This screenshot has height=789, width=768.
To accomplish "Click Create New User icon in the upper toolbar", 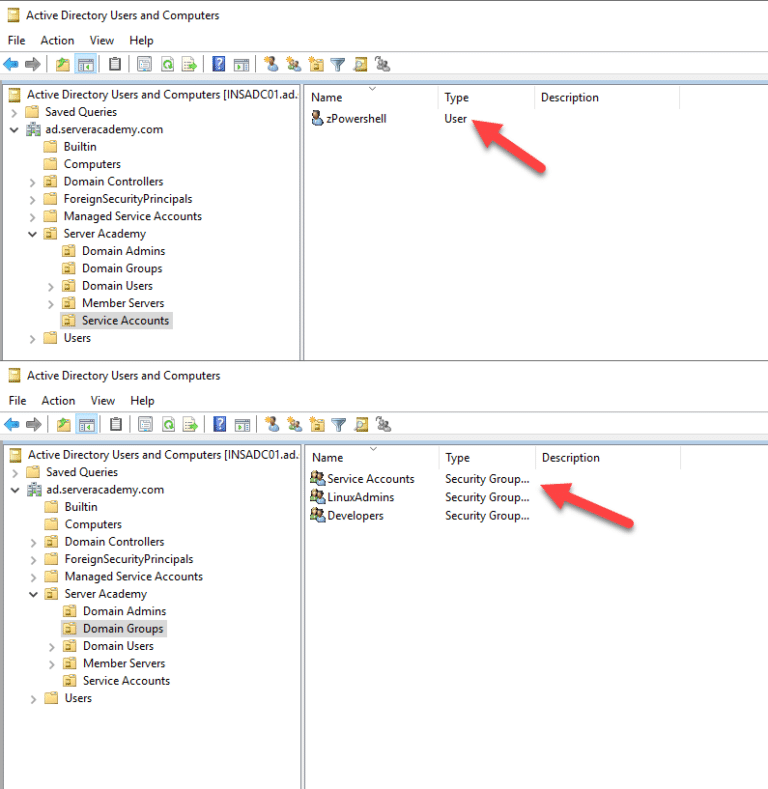I will click(x=271, y=64).
